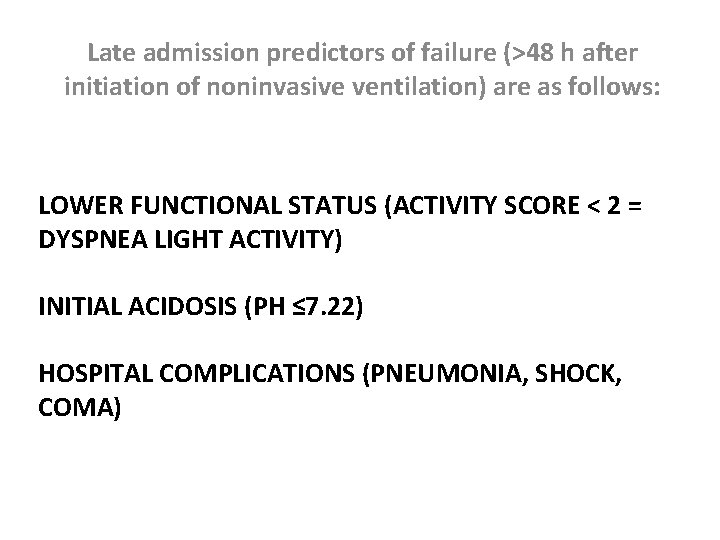This screenshot has height=540, width=720.
Task: Click the 'DYSPNEA LIGHT ACTIVITY)' line
Action: (190, 239)
